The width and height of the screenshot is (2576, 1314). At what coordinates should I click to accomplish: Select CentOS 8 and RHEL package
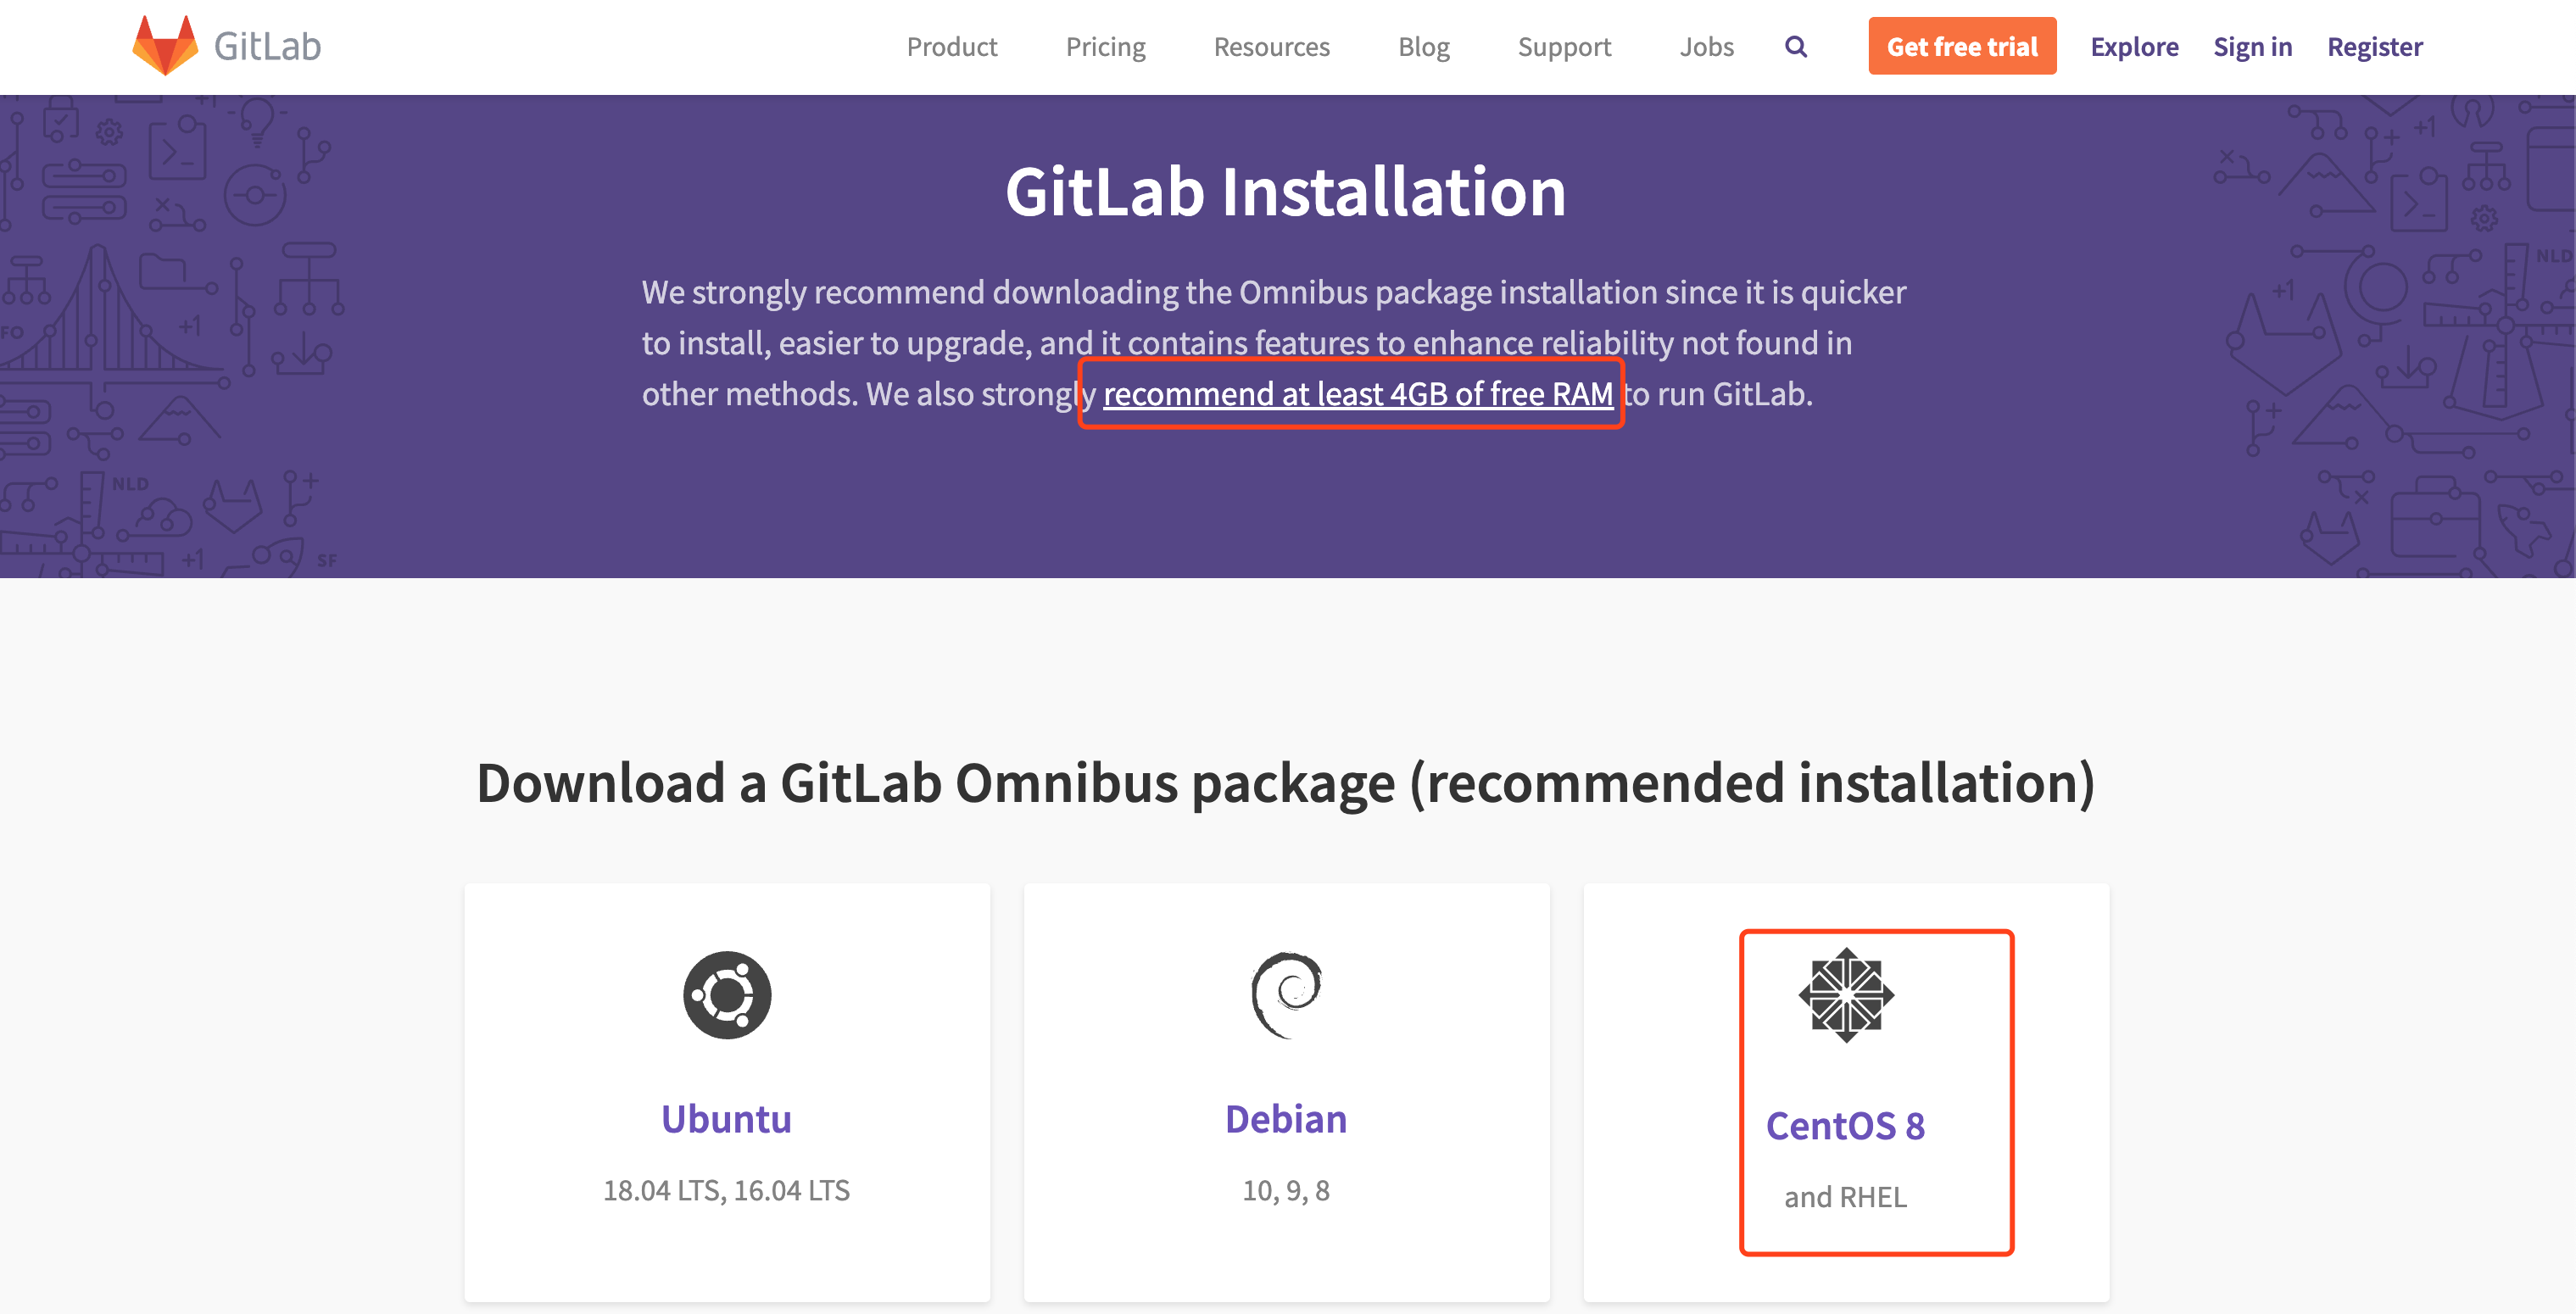(x=1847, y=1125)
